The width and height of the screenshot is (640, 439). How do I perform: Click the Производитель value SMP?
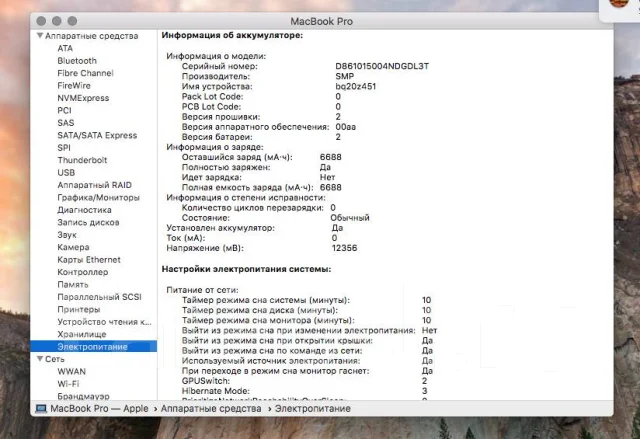tap(344, 76)
